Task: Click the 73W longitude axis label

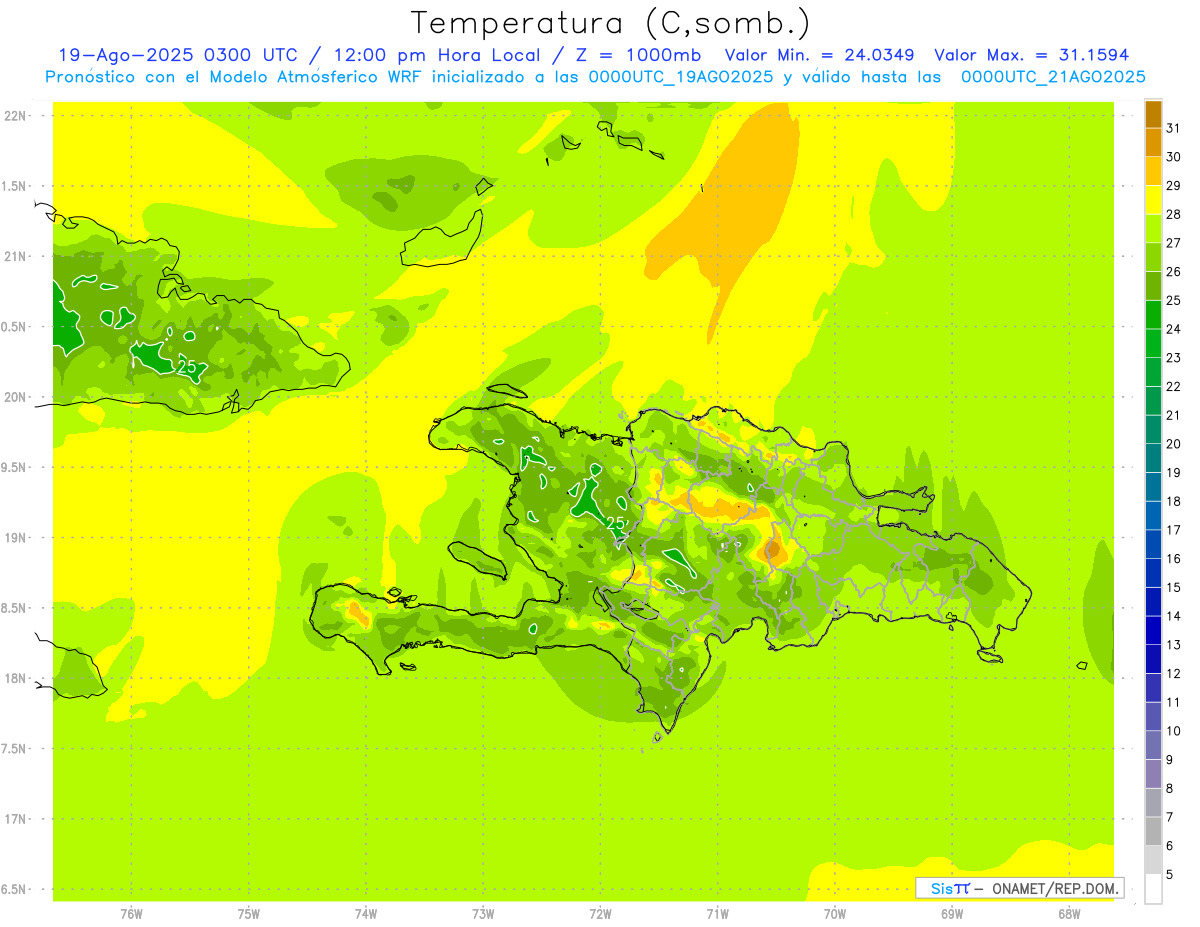Action: pyautogui.click(x=483, y=914)
